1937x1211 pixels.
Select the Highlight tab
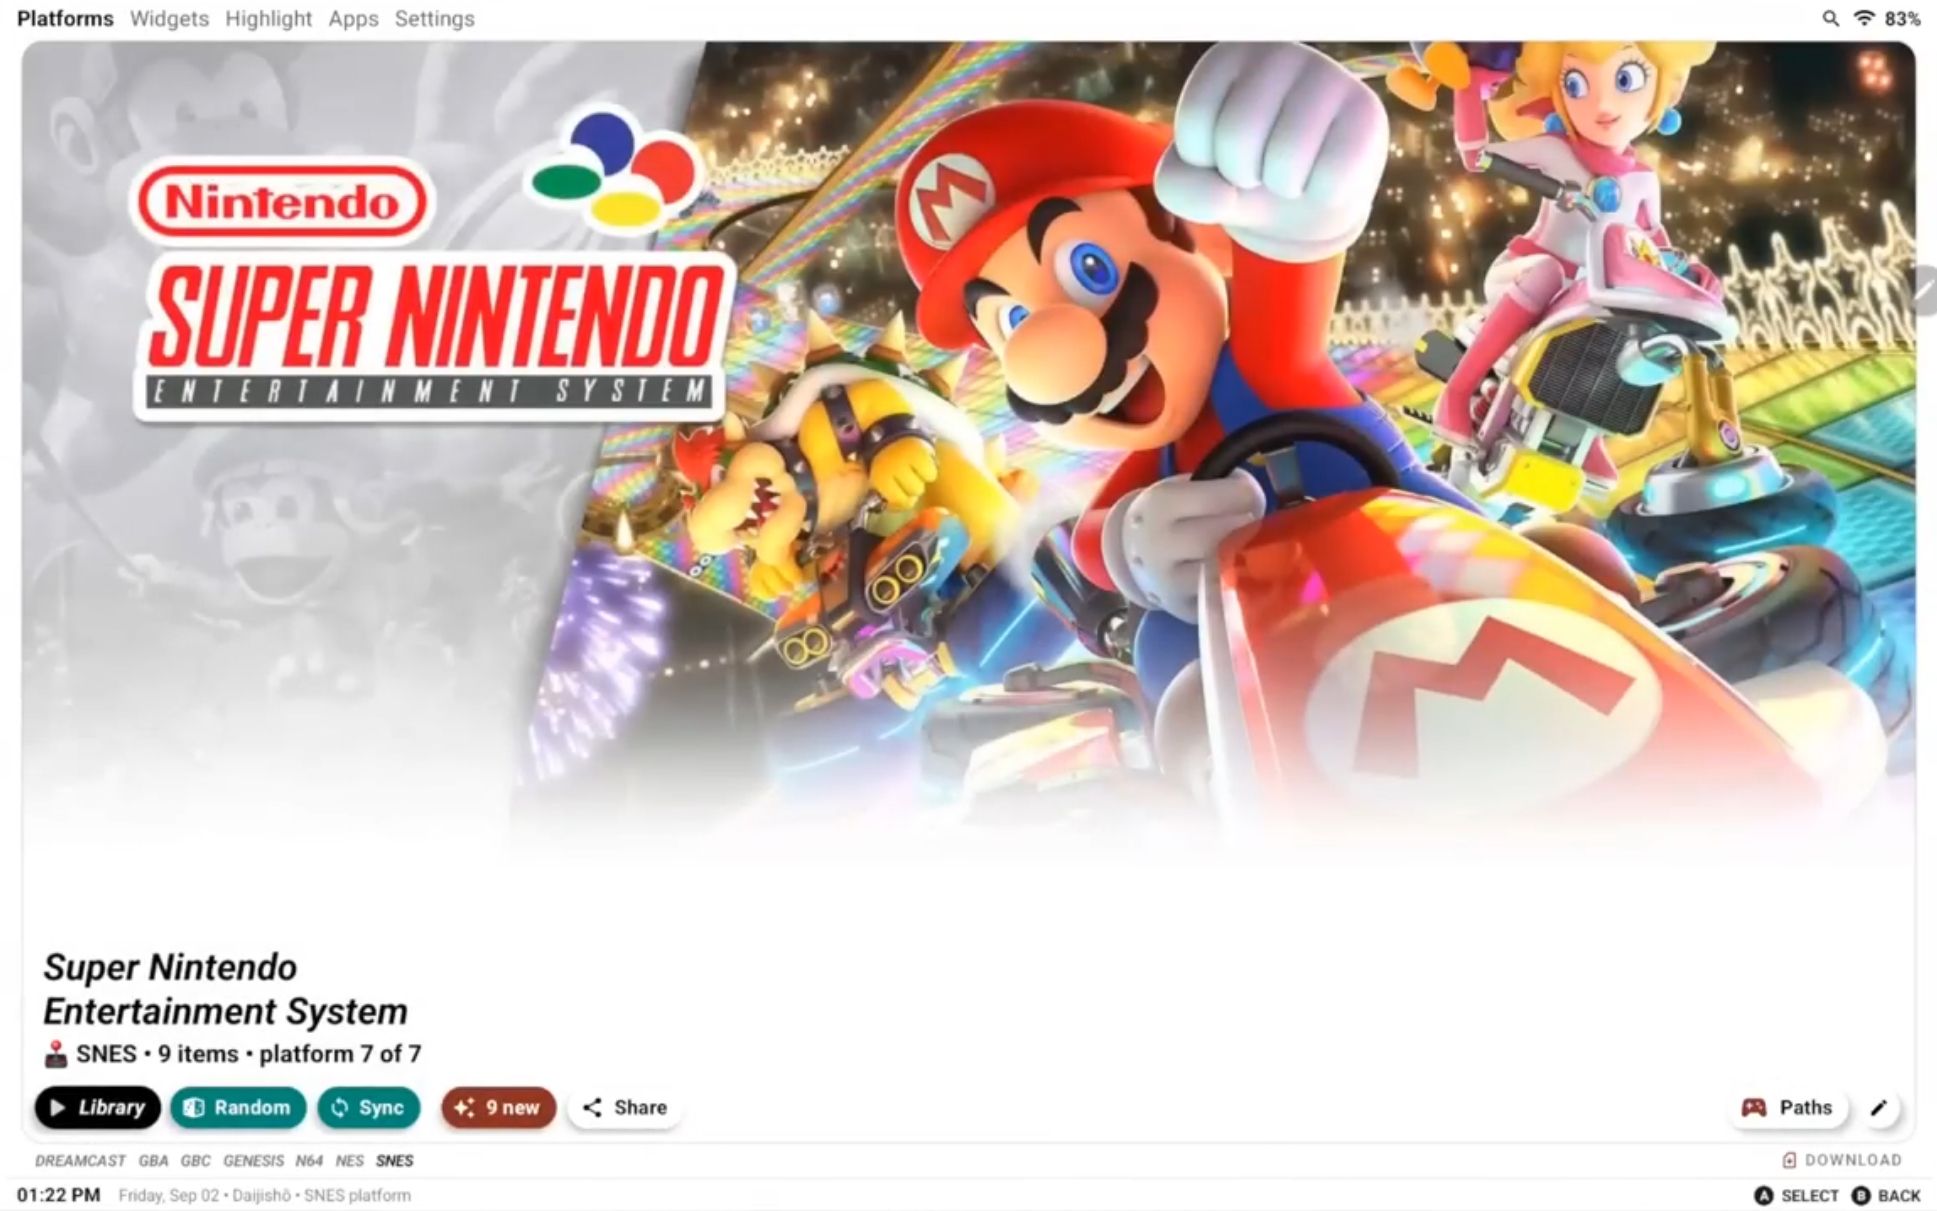click(x=268, y=18)
